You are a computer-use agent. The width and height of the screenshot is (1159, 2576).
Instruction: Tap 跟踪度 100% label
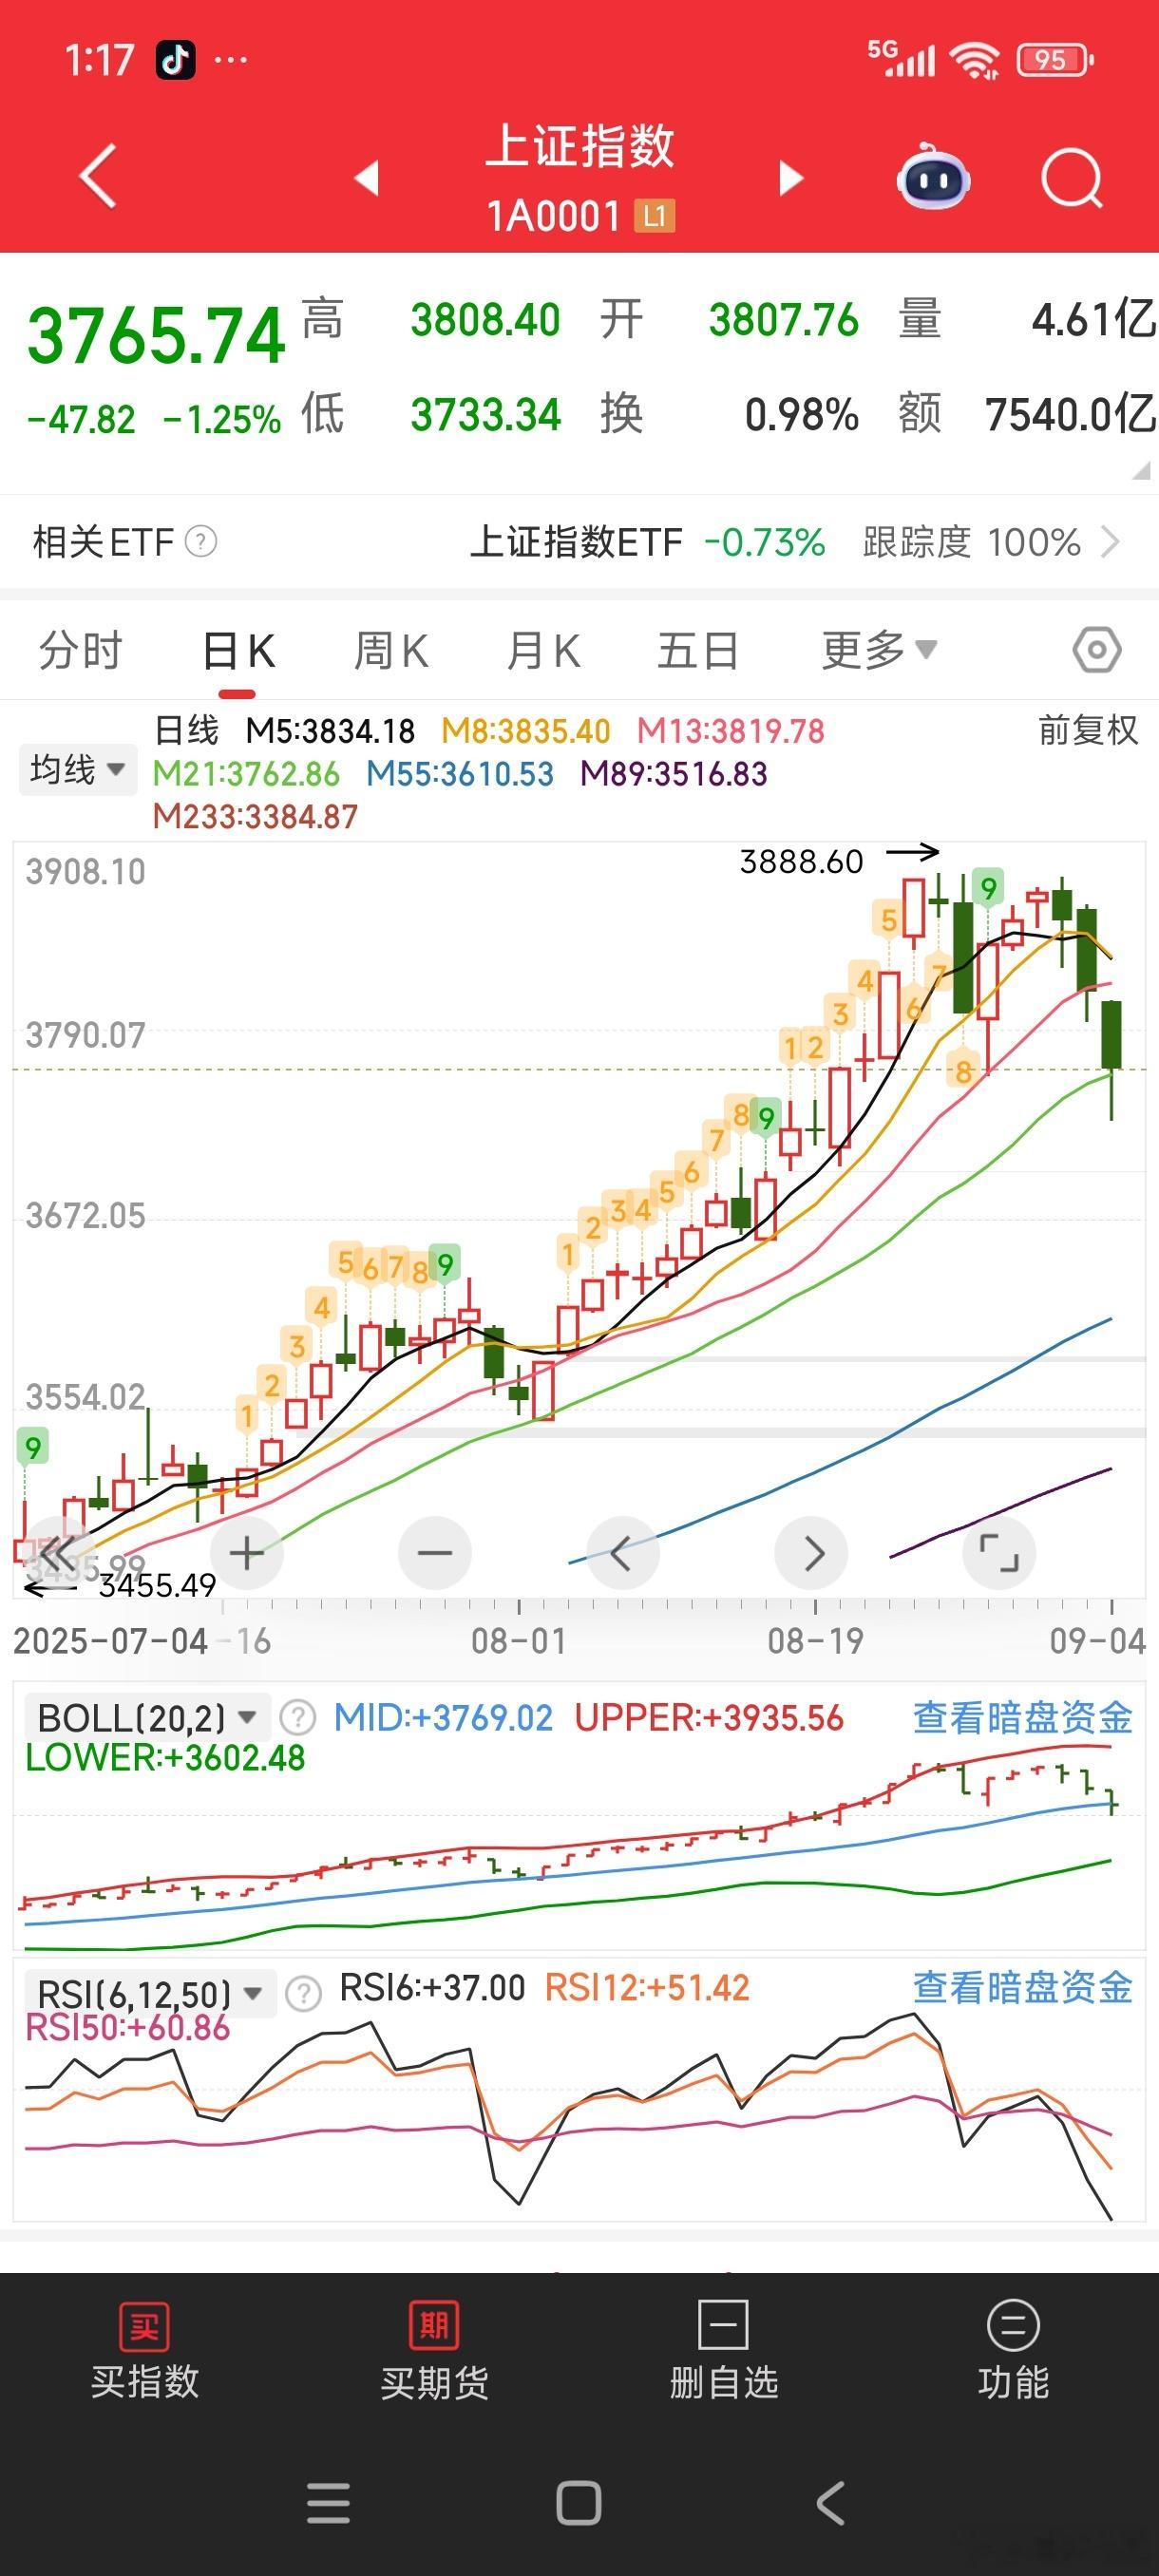point(971,542)
